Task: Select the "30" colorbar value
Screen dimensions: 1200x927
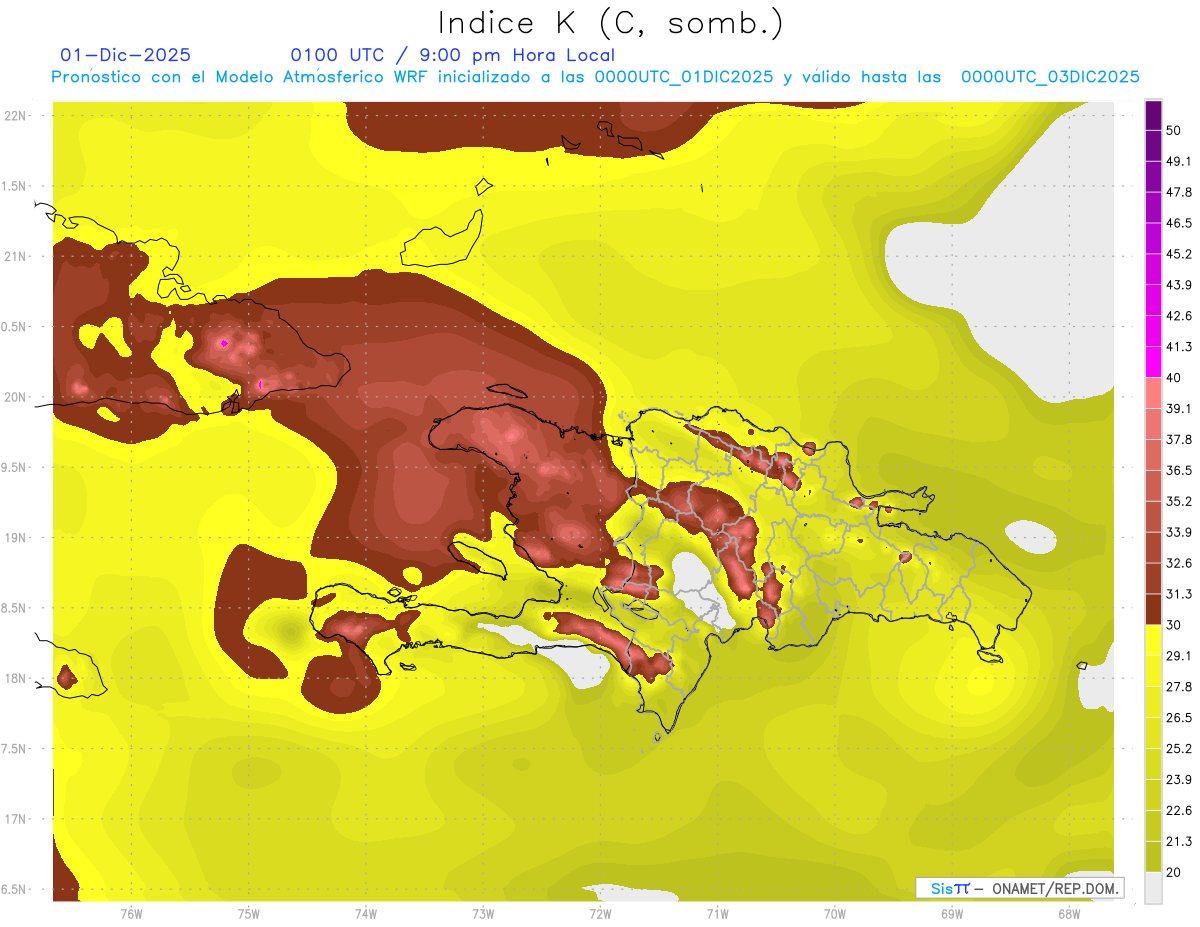Action: coord(1174,625)
